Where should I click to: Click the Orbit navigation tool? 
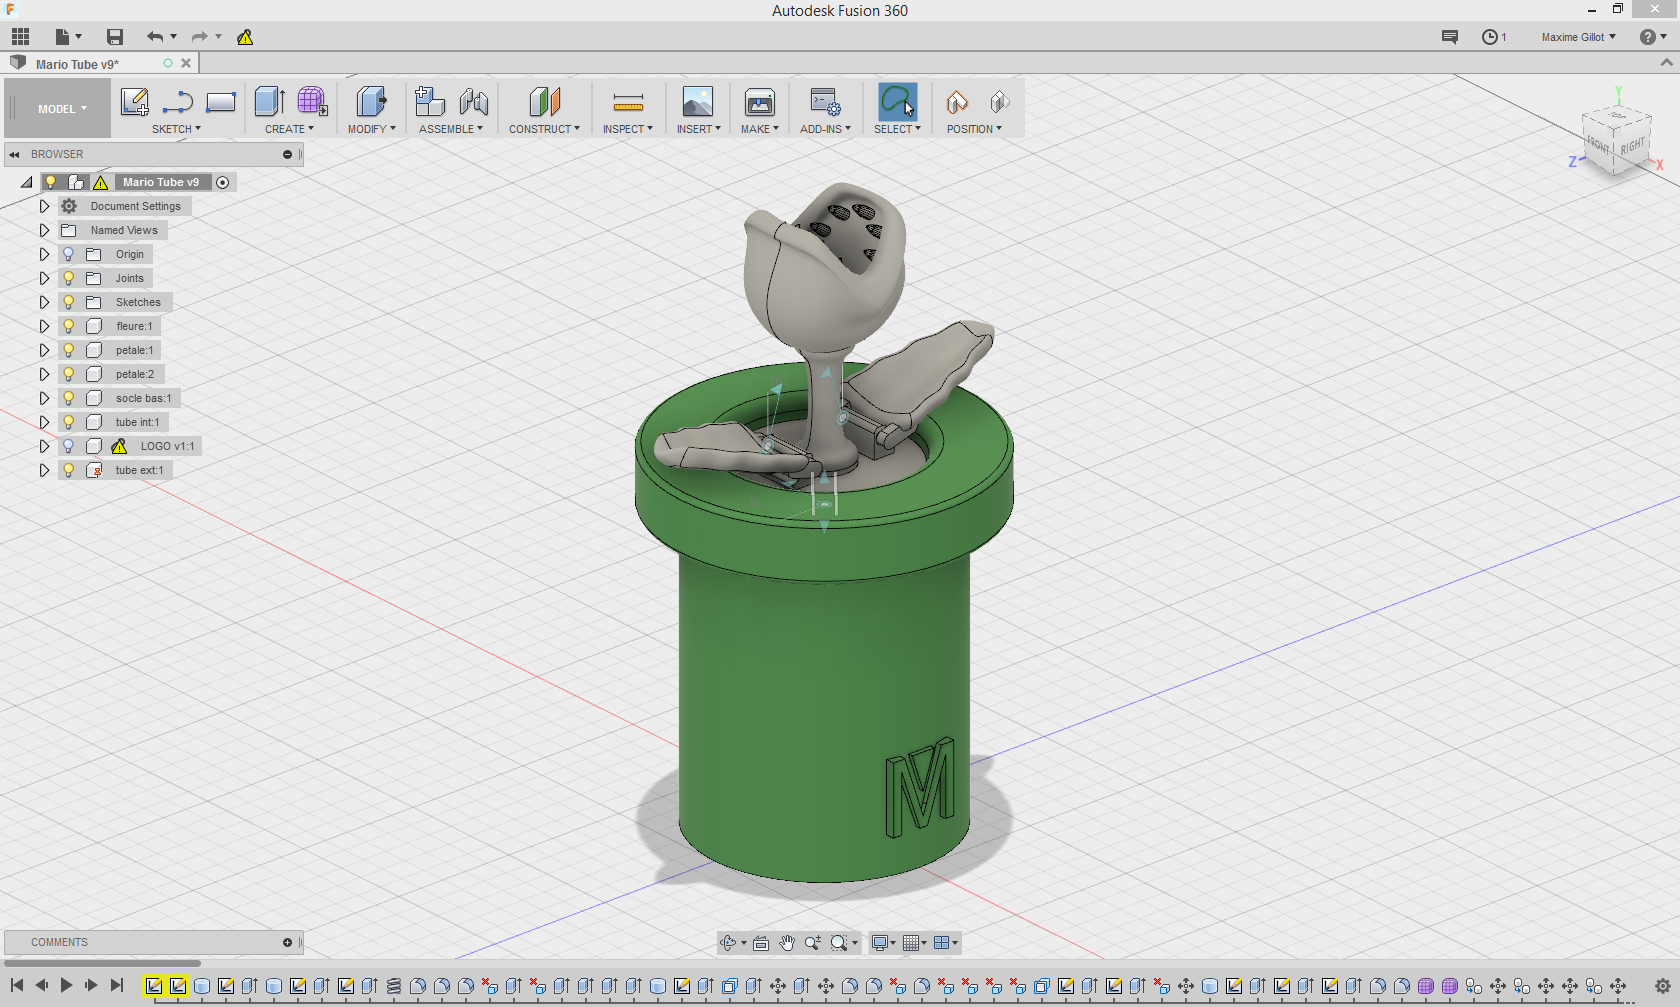729,943
